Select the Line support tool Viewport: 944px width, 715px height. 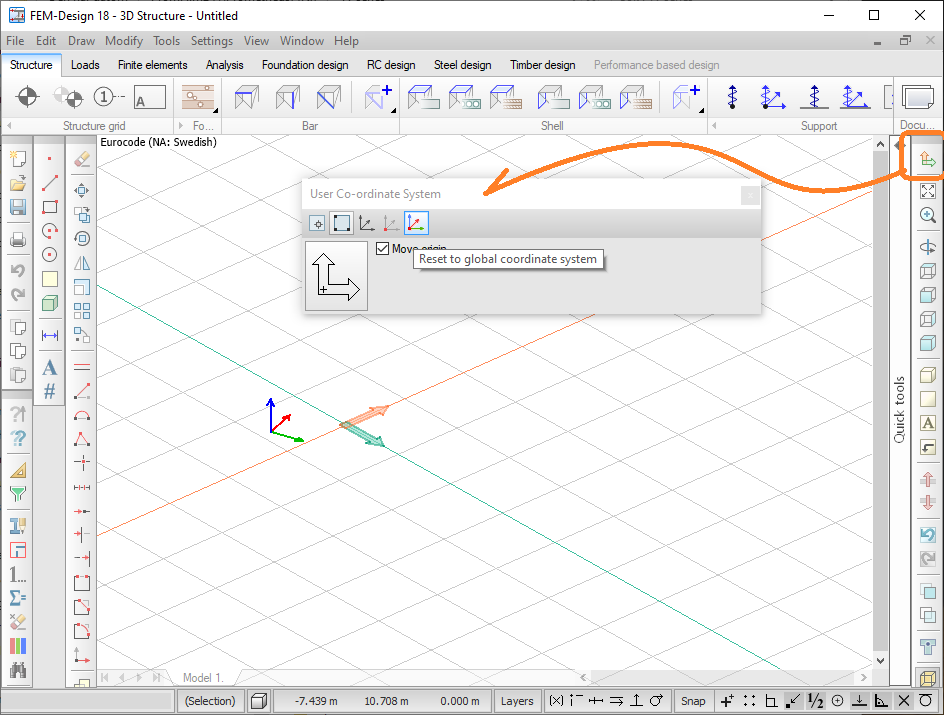[x=814, y=97]
